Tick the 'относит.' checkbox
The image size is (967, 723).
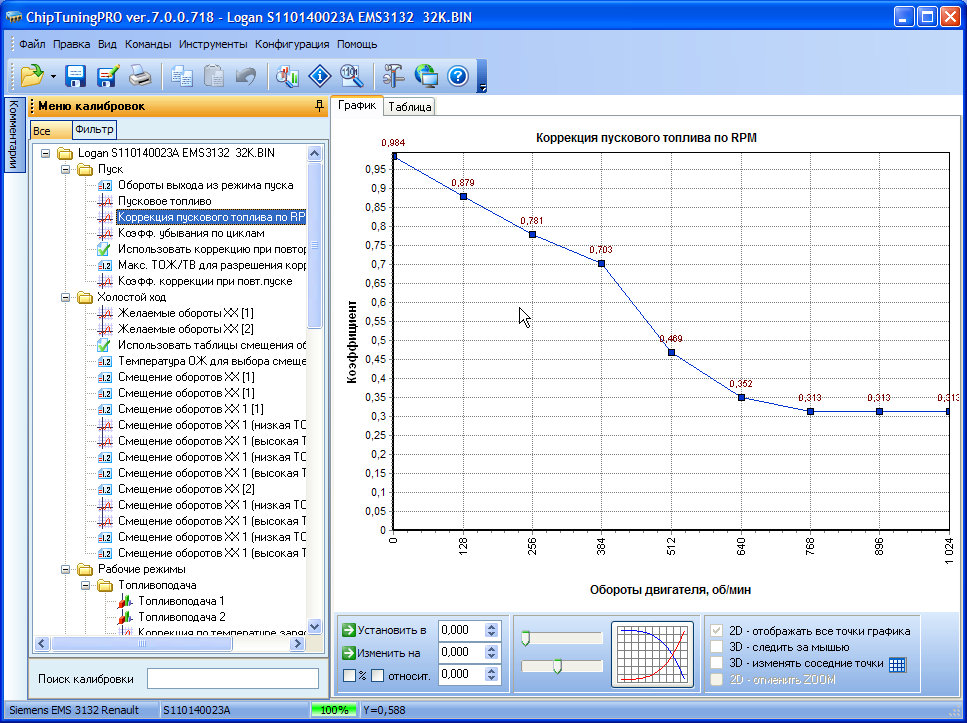click(378, 675)
